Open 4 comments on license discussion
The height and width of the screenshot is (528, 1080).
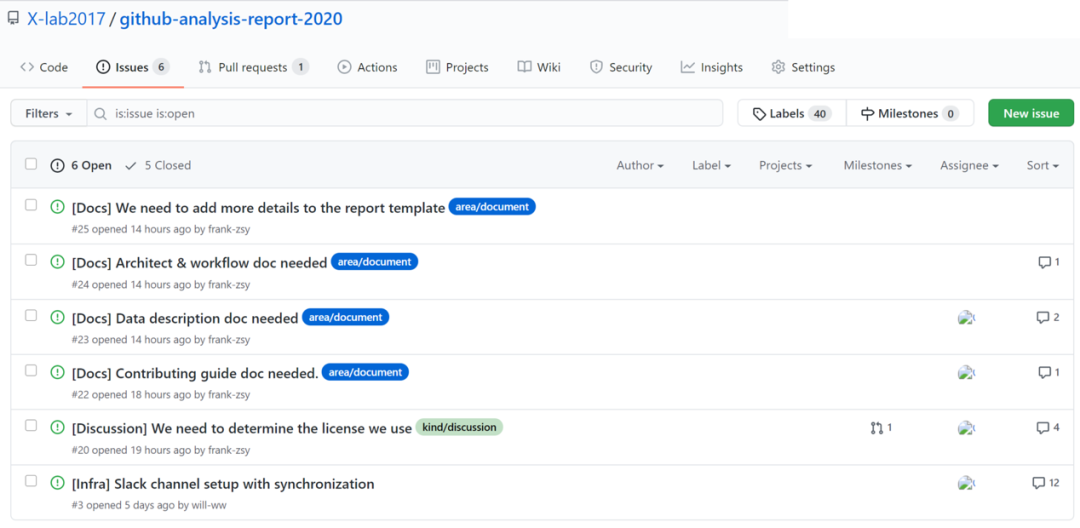(1048, 427)
